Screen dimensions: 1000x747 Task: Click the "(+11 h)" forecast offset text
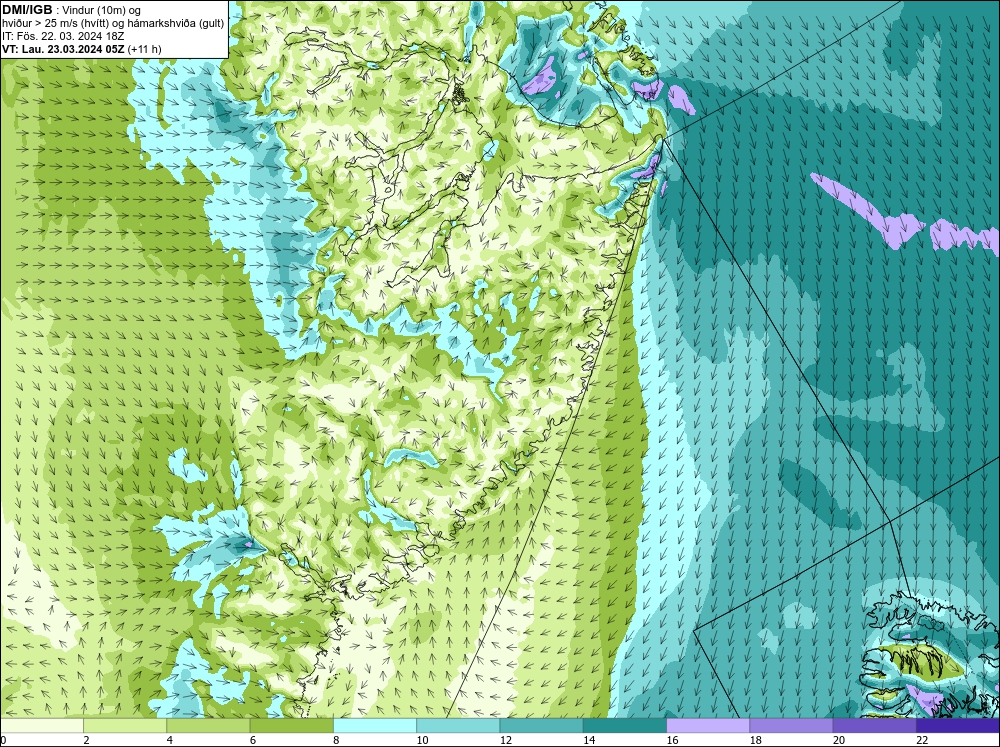[x=145, y=49]
